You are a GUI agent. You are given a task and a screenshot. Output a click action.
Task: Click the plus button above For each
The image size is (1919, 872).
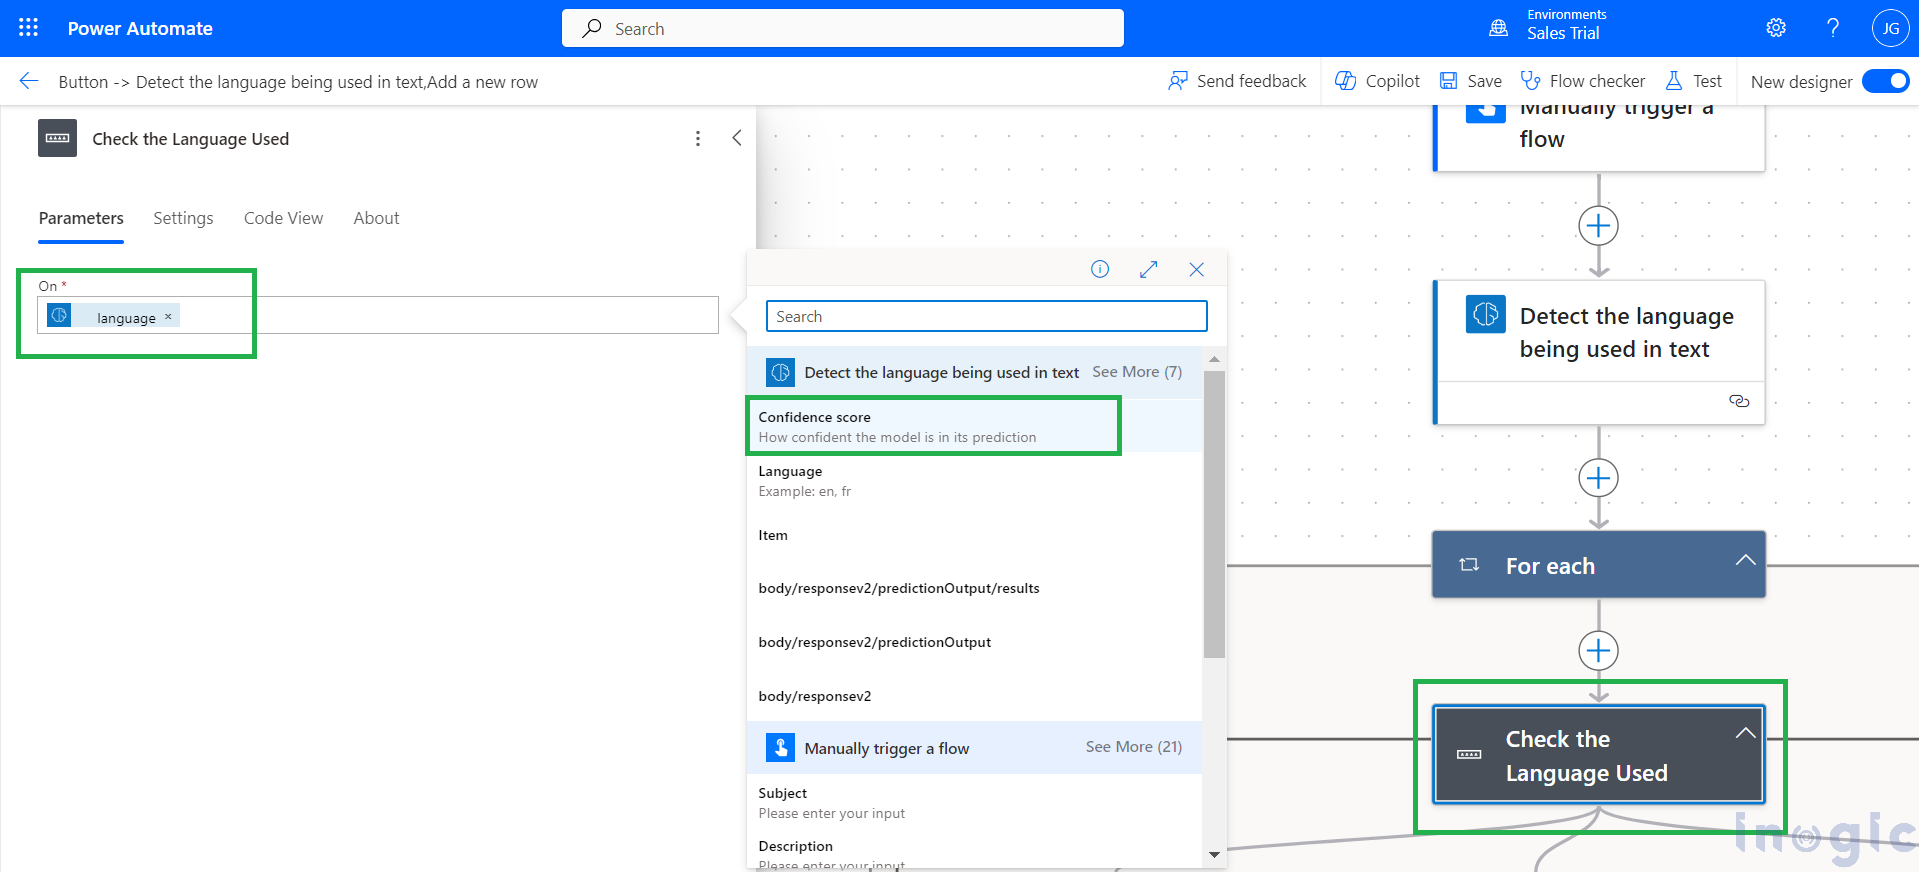[x=1598, y=478]
